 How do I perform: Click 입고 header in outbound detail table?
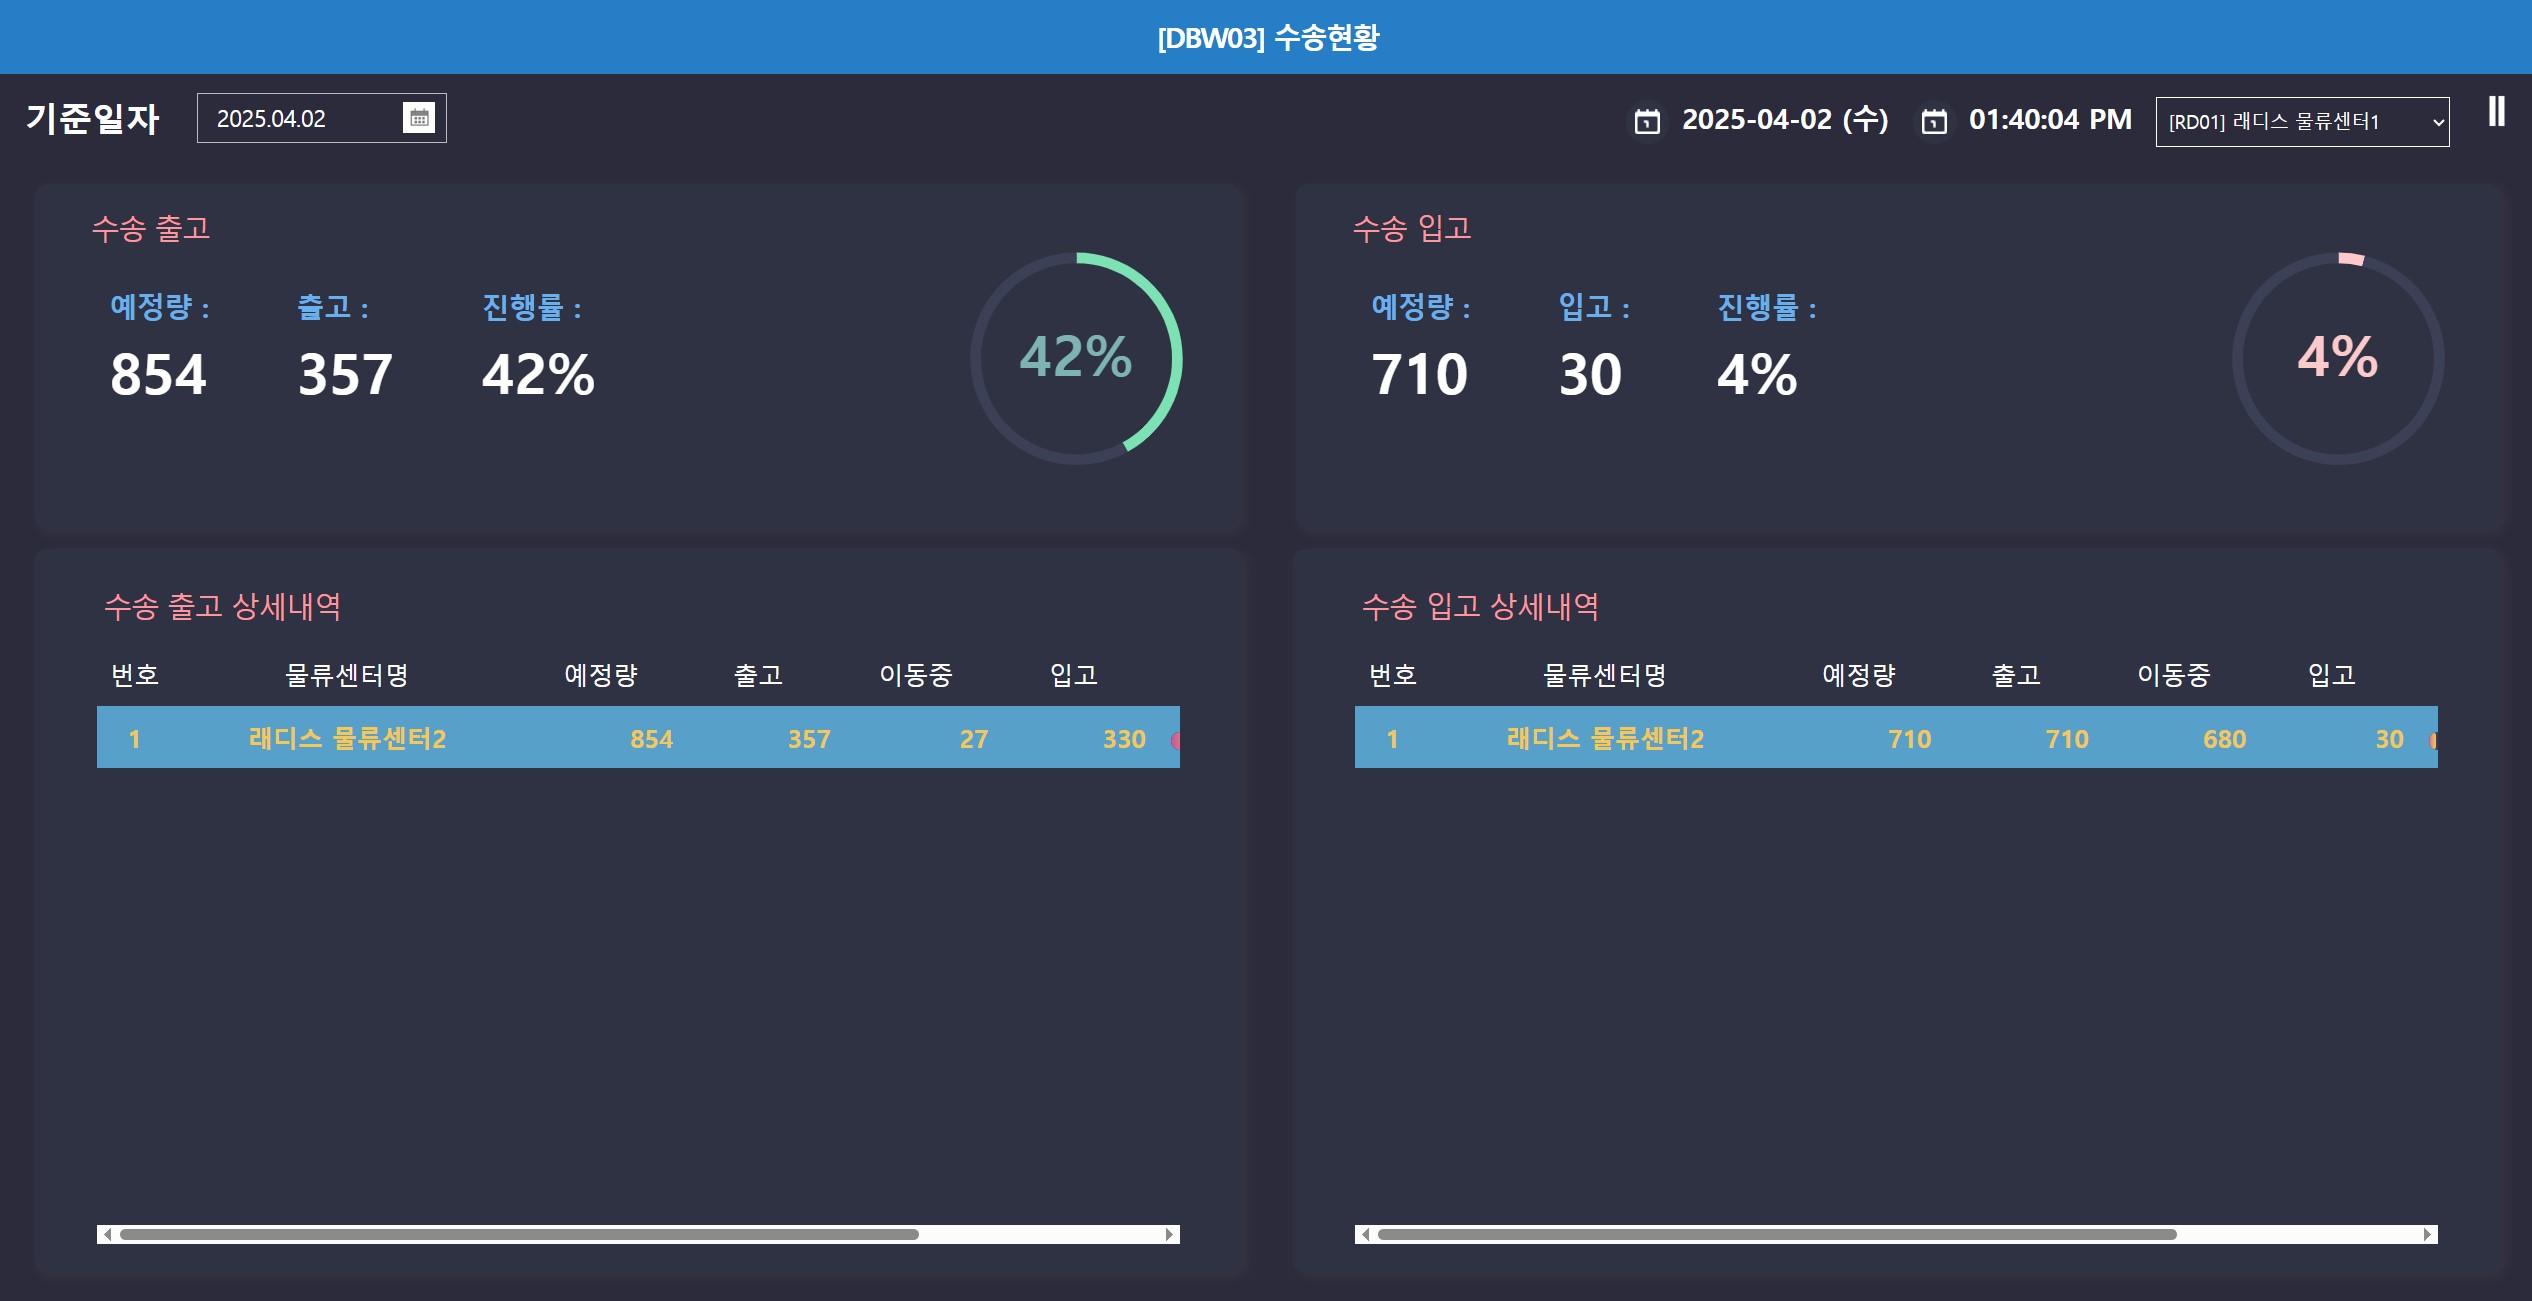point(1074,675)
